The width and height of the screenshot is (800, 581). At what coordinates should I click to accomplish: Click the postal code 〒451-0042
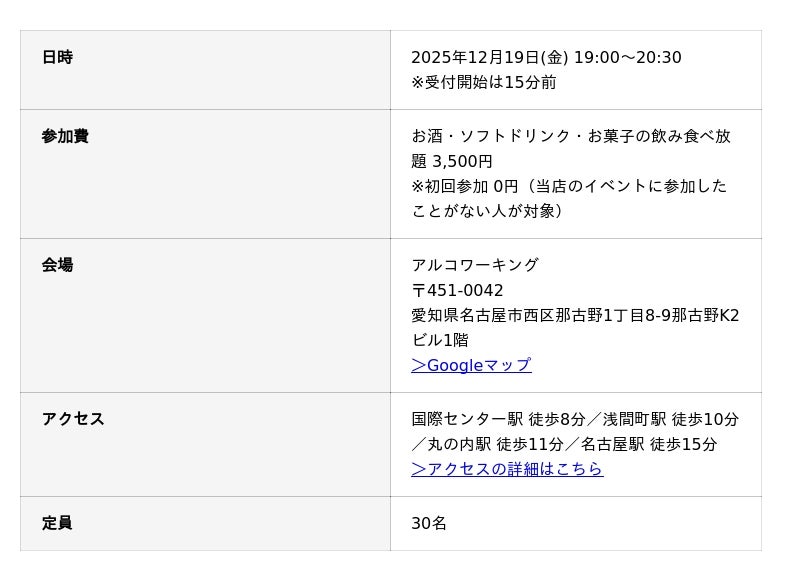457,290
